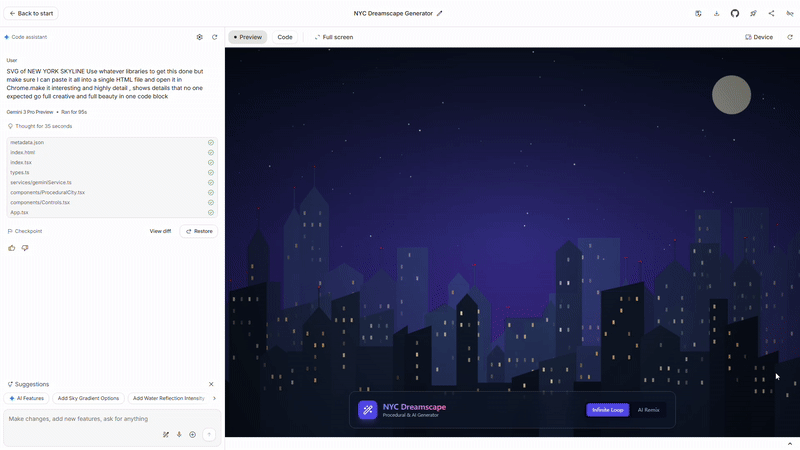Click the share icon in header

(771, 13)
